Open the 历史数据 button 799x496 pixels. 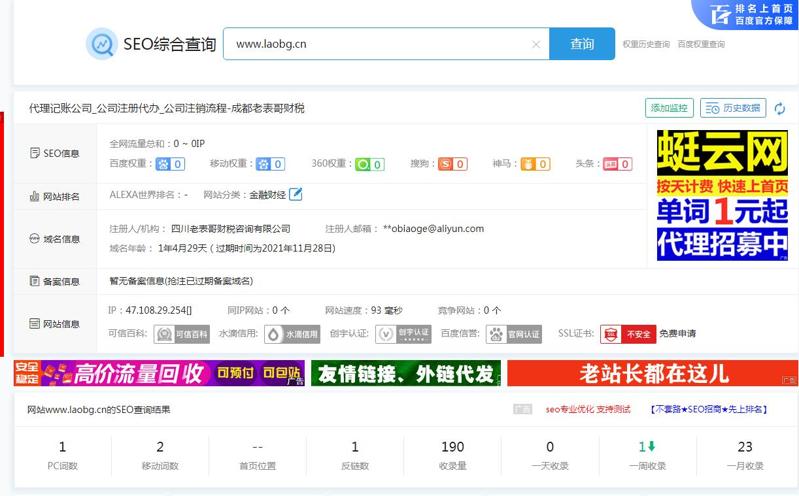click(x=733, y=108)
